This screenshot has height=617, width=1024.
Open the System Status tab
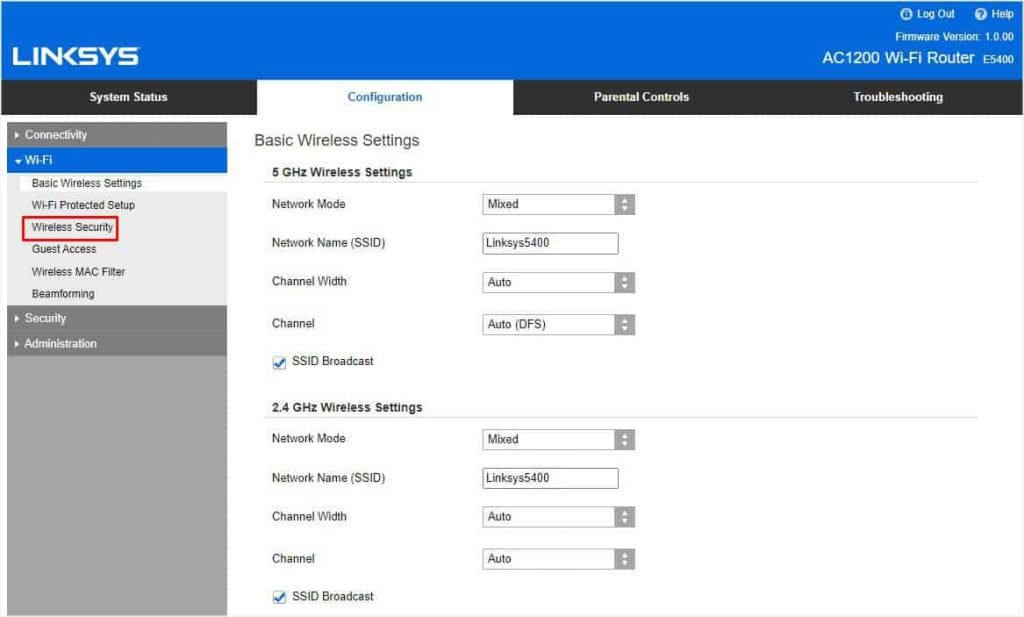(x=128, y=97)
